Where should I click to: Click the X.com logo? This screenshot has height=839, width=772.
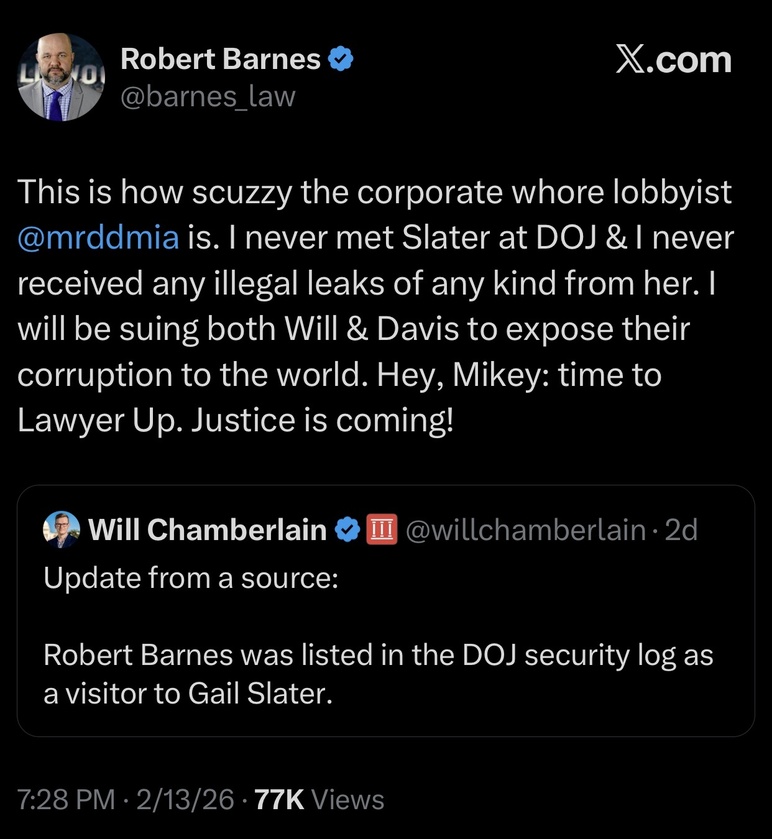[x=673, y=60]
